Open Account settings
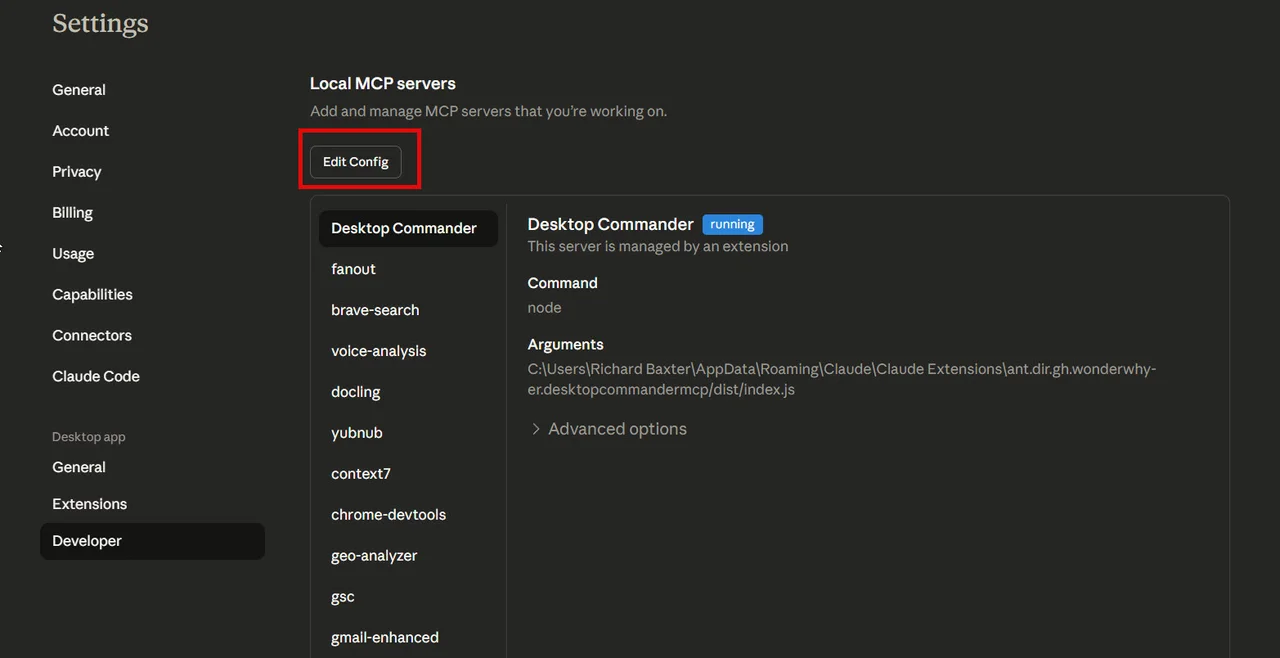The height and width of the screenshot is (658, 1280). click(81, 131)
